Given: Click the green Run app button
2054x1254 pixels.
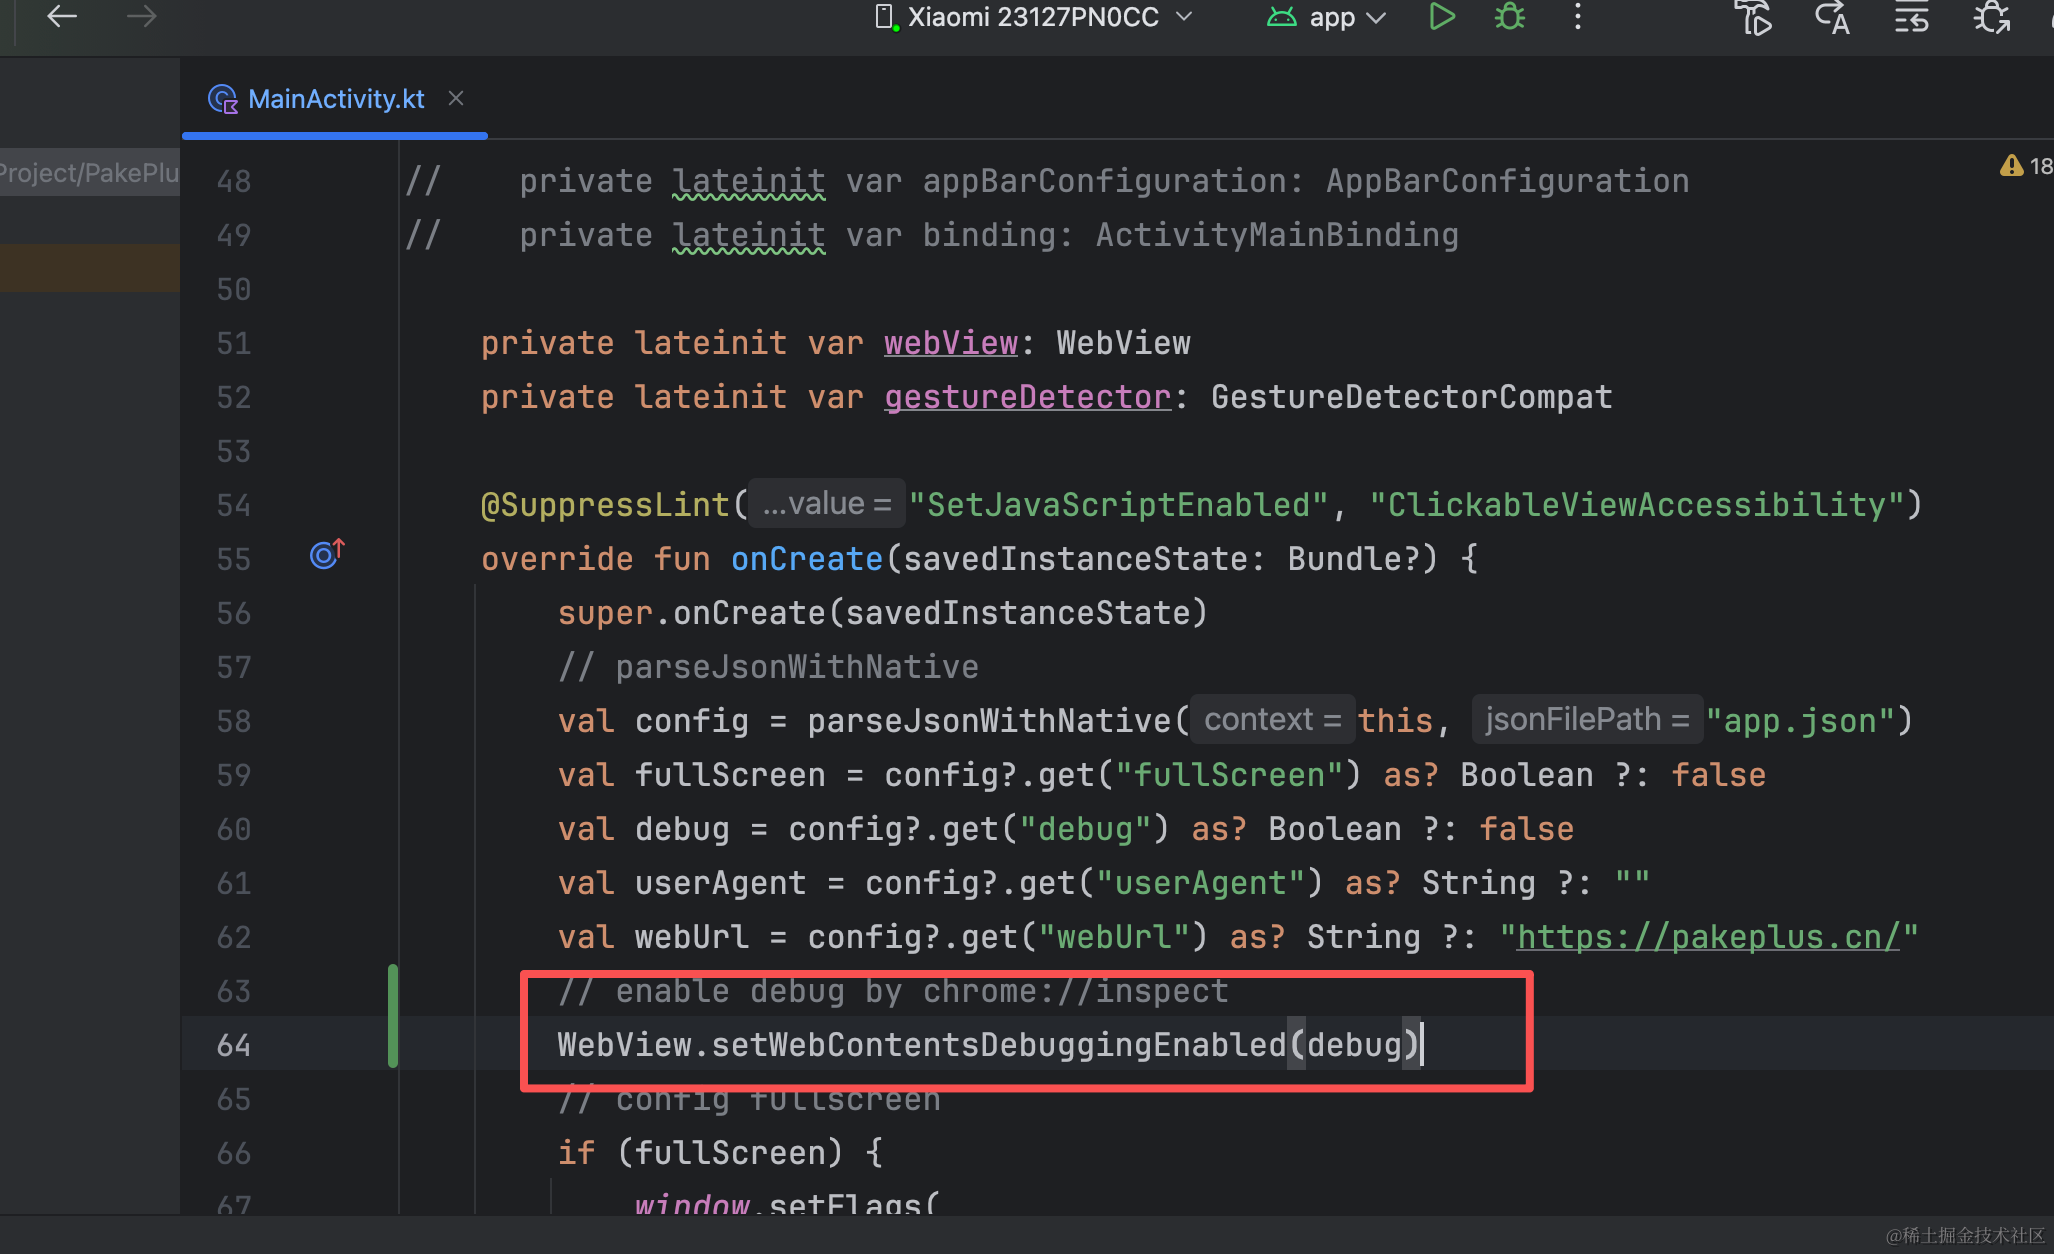Looking at the screenshot, I should click(x=1441, y=17).
